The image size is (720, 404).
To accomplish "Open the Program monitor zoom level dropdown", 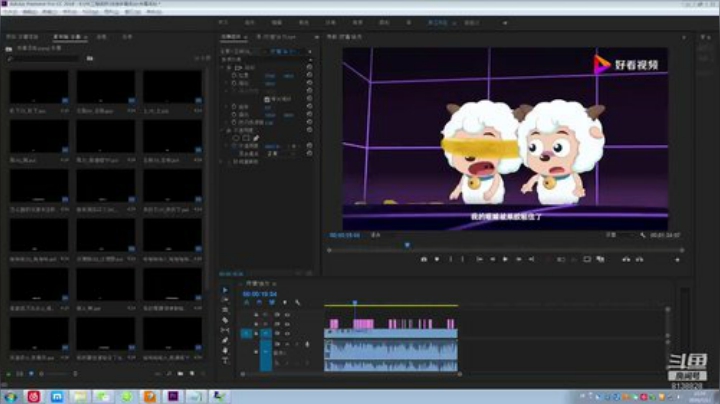I will [378, 235].
